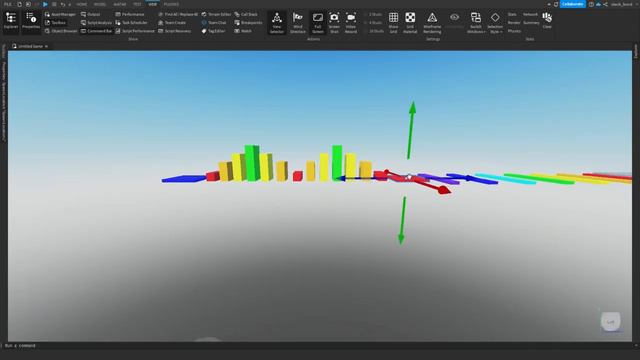Viewport: 640px width, 360px height.
Task: Open the Performance window
Action: pyautogui.click(x=130, y=14)
